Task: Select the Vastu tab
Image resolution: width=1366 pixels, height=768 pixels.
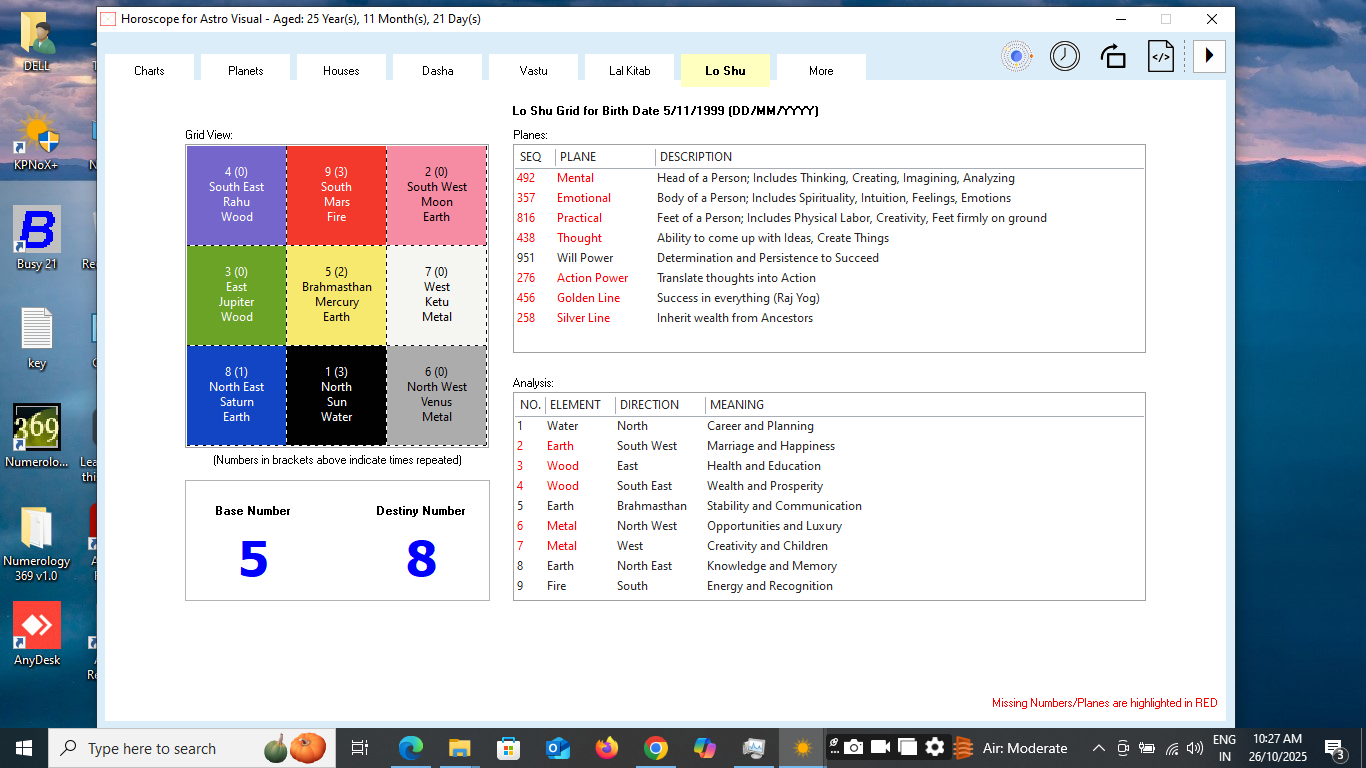Action: (x=533, y=71)
